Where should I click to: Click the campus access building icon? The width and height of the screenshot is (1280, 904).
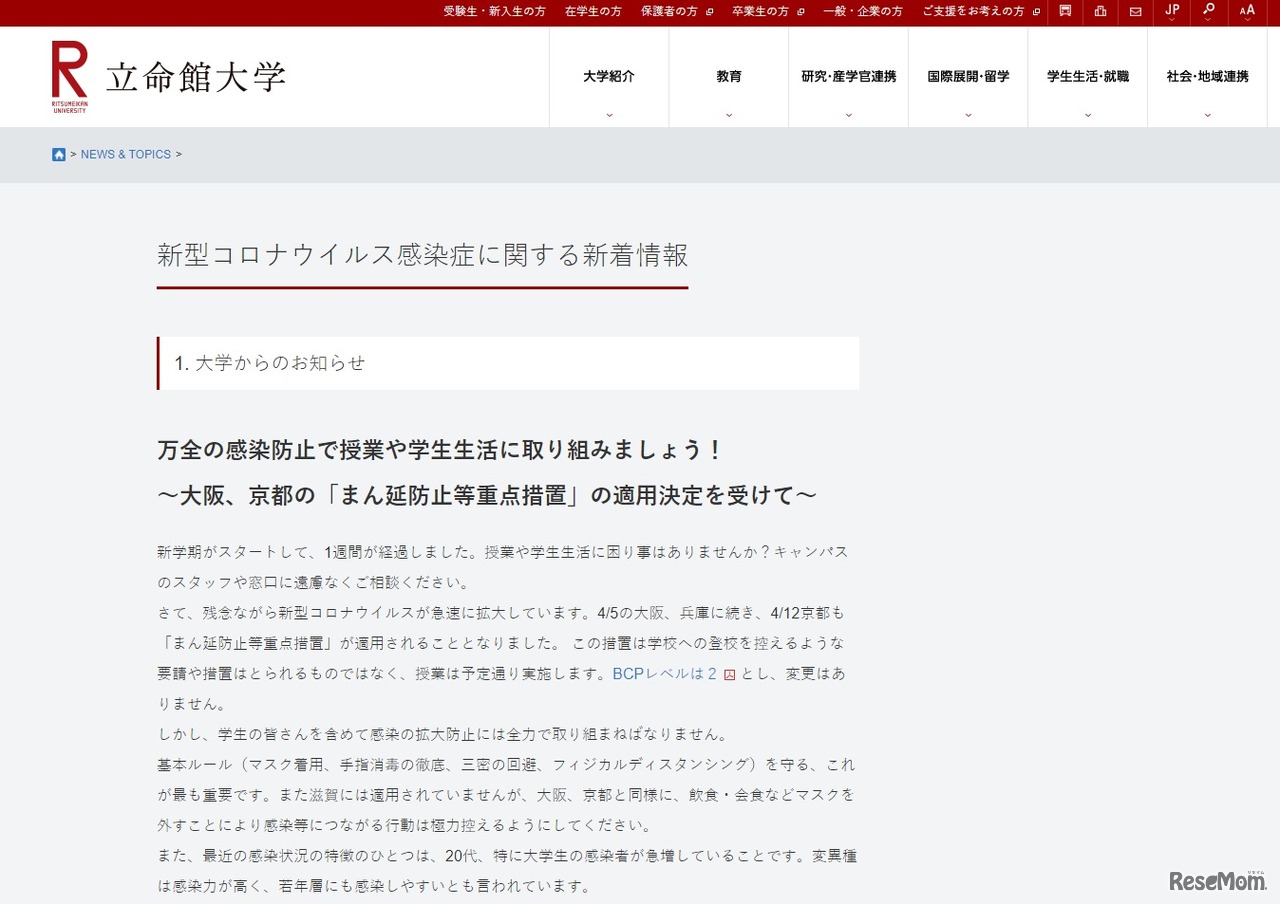click(x=1100, y=12)
